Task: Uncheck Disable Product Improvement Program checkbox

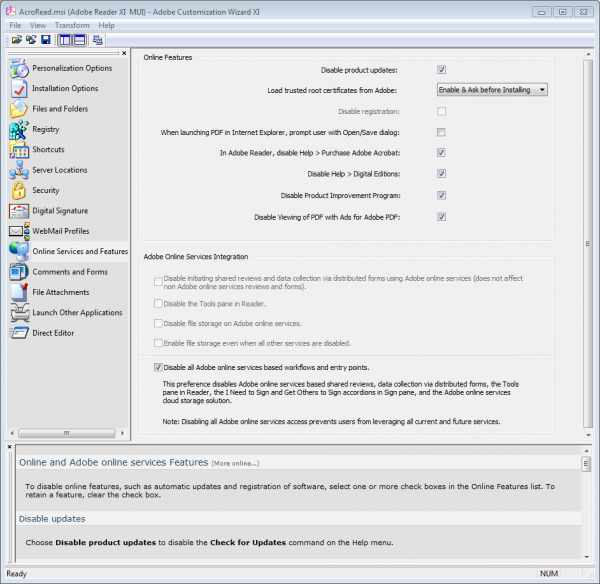Action: coord(441,196)
